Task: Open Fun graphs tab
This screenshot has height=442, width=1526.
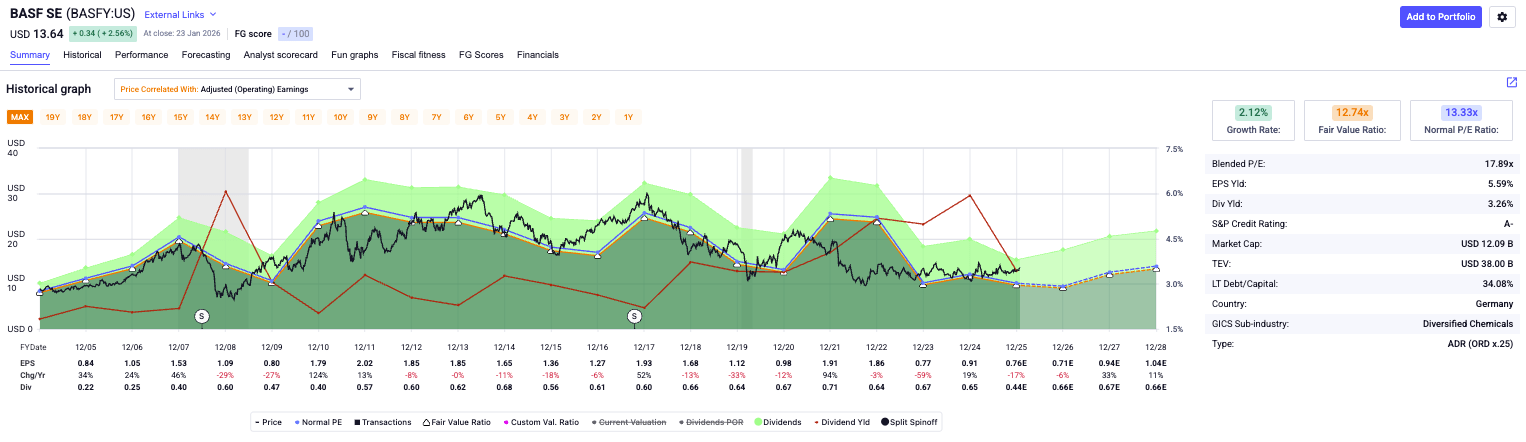Action: (x=355, y=55)
